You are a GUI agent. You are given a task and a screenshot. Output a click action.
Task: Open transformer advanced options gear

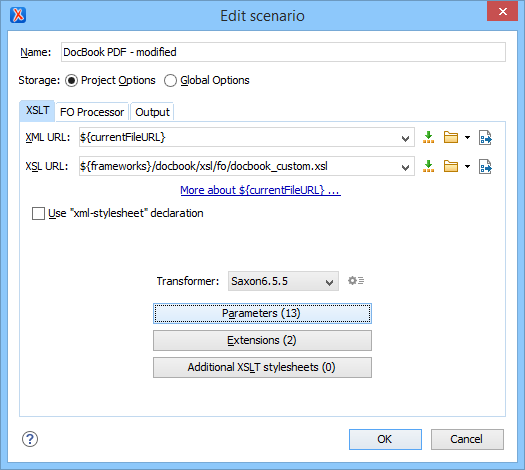tap(356, 281)
